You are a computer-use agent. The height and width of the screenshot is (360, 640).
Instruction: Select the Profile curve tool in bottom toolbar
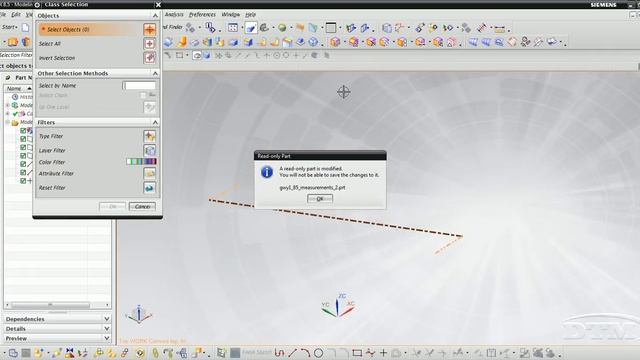[x=280, y=353]
